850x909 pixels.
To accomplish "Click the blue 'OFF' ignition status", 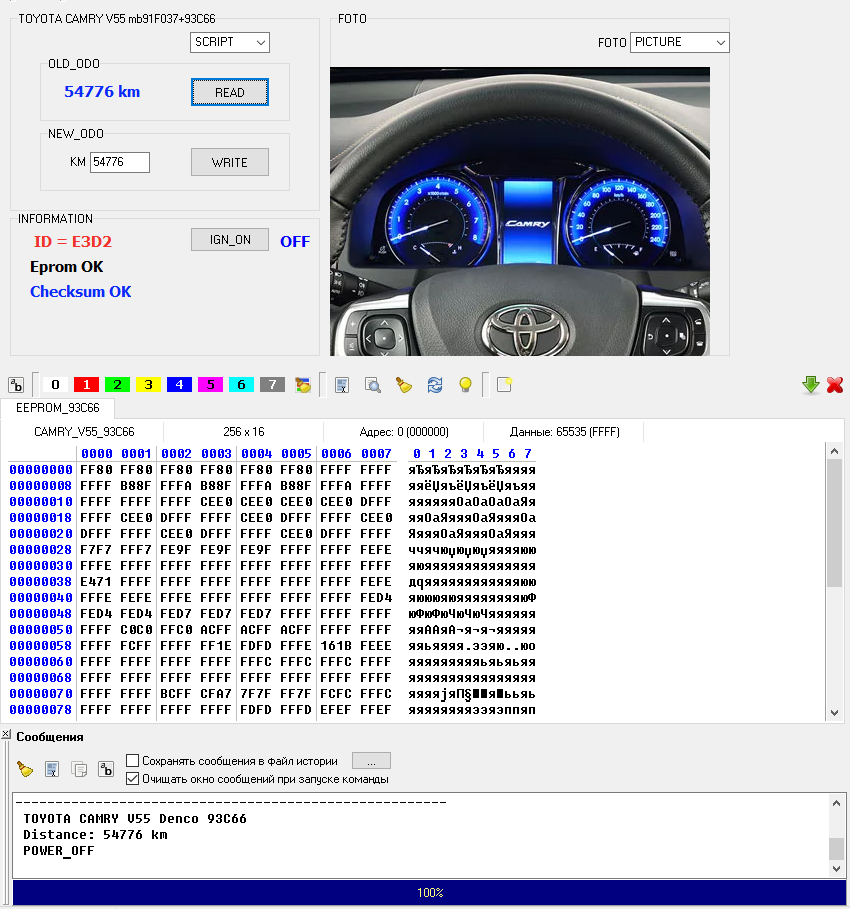I will 295,241.
